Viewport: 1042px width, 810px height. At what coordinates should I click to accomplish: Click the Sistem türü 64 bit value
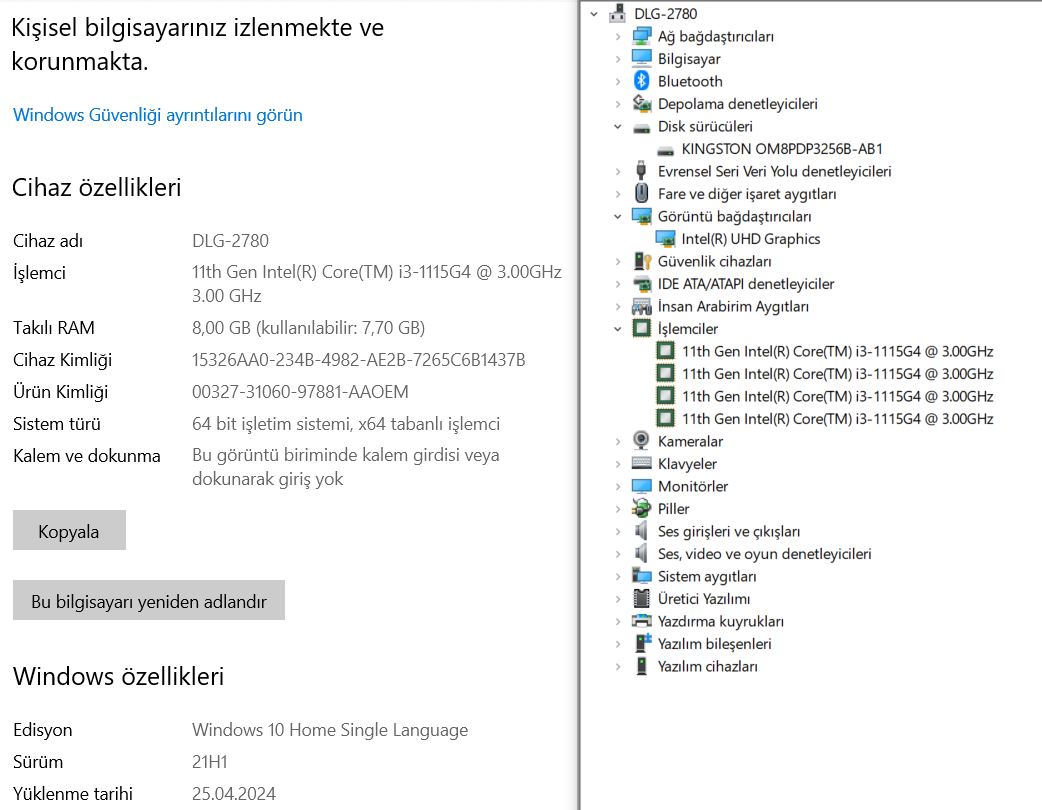[x=346, y=423]
